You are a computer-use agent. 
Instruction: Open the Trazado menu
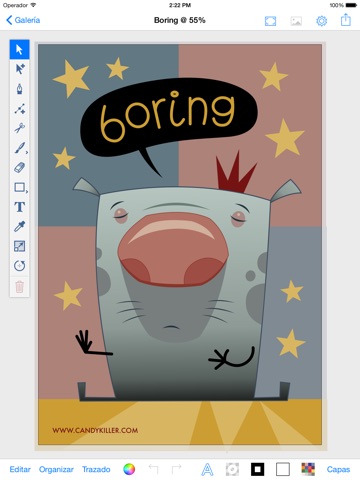click(96, 469)
